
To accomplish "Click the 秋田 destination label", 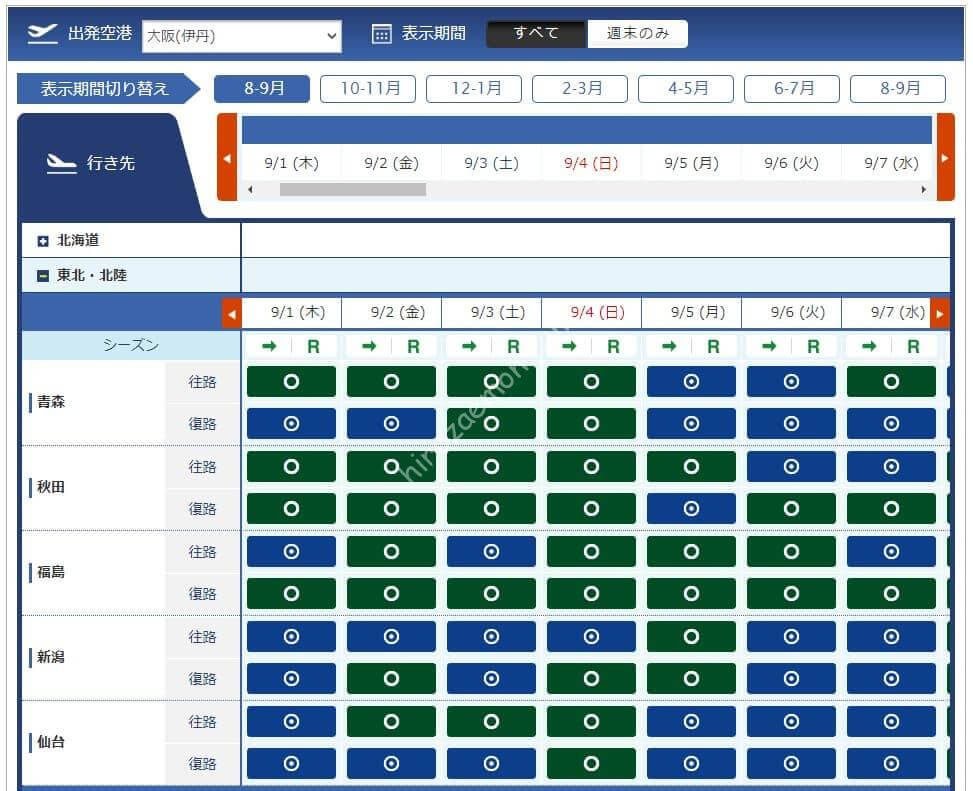I will click(x=51, y=487).
